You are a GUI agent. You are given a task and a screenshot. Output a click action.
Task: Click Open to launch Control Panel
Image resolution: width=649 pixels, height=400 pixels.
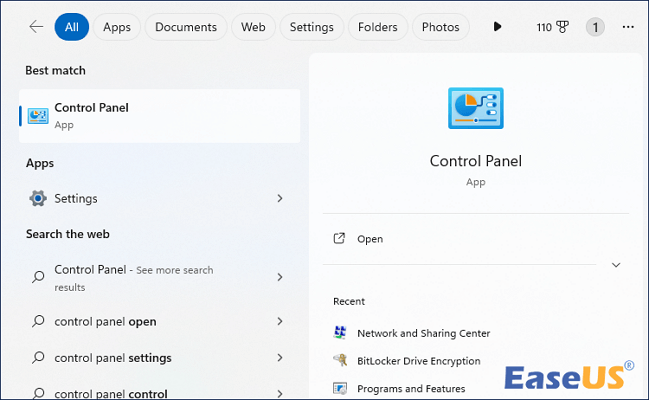point(370,239)
